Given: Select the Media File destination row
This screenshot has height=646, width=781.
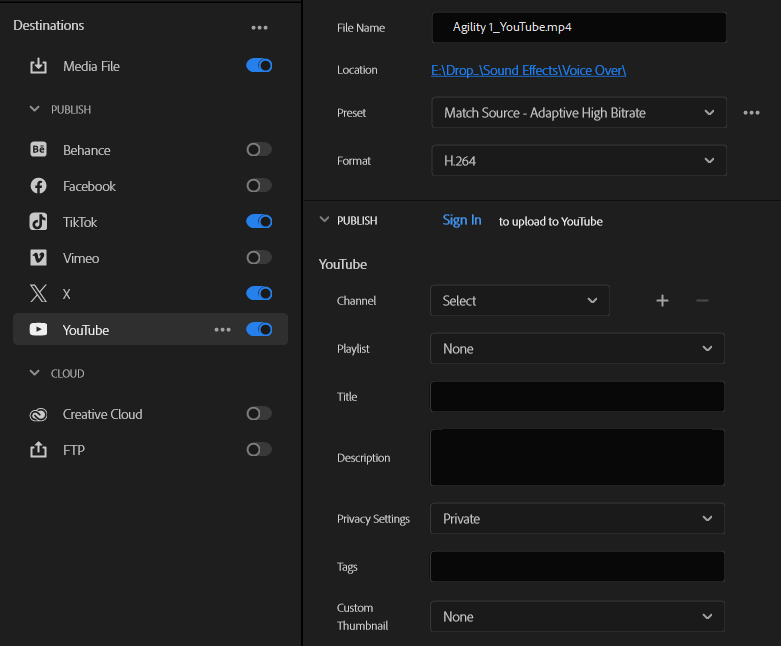Looking at the screenshot, I should [150, 66].
